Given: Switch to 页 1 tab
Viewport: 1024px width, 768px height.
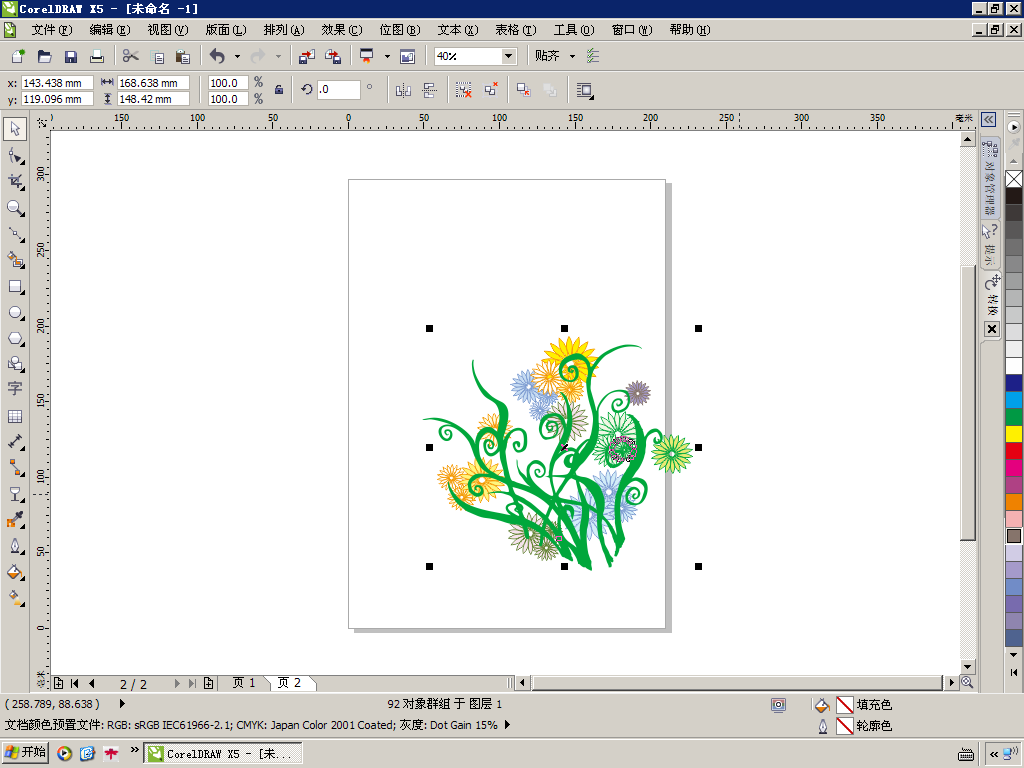Looking at the screenshot, I should [x=244, y=683].
